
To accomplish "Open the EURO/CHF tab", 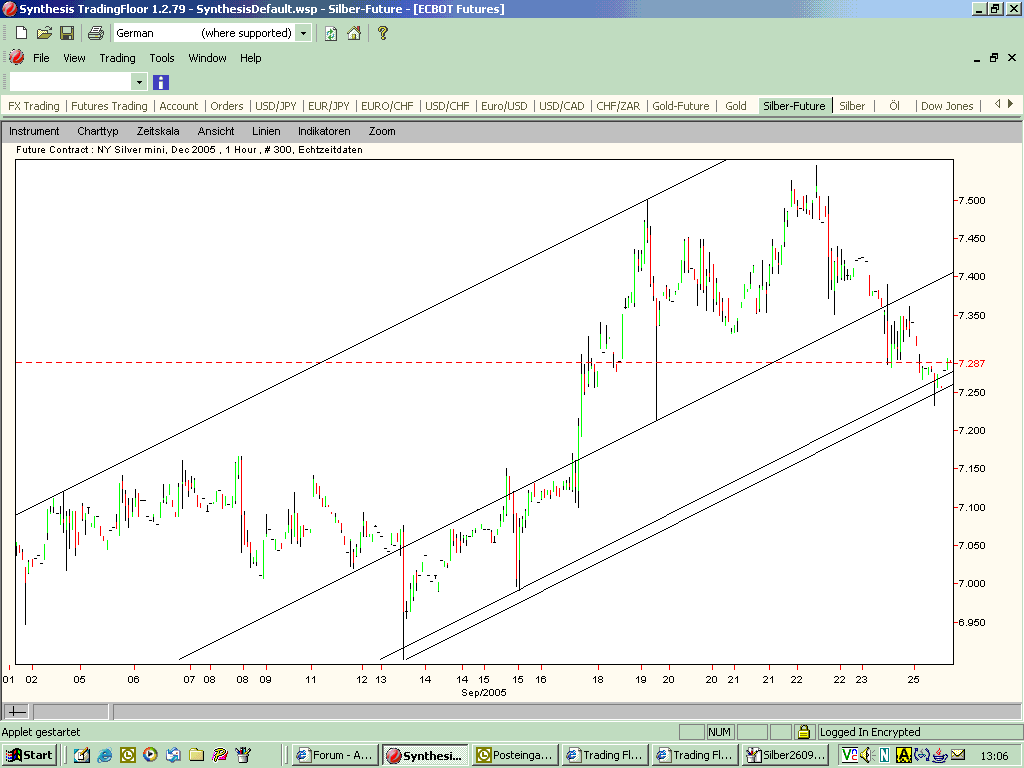I will (x=387, y=106).
